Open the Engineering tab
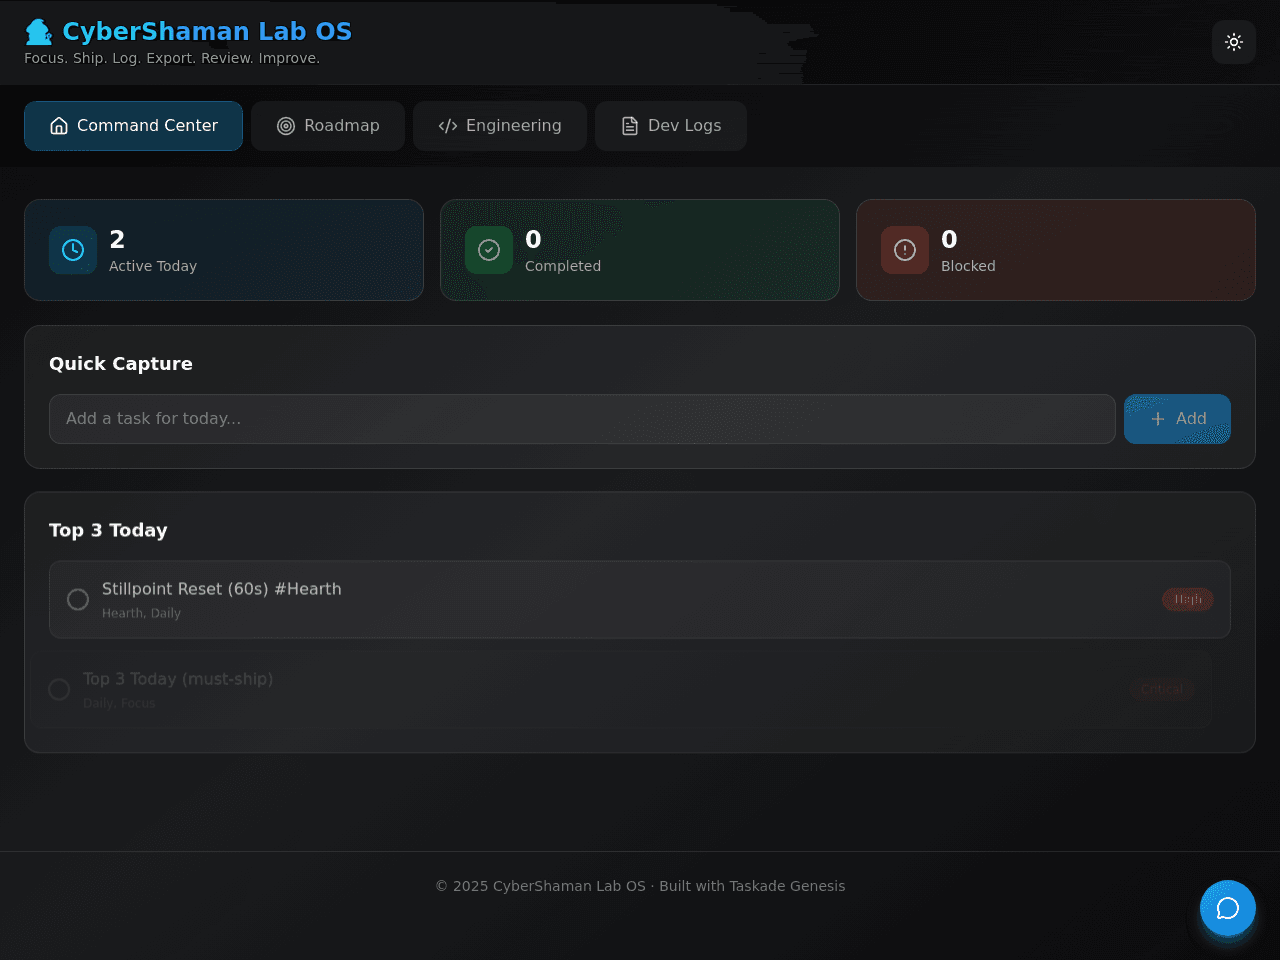This screenshot has width=1280, height=960. (500, 126)
